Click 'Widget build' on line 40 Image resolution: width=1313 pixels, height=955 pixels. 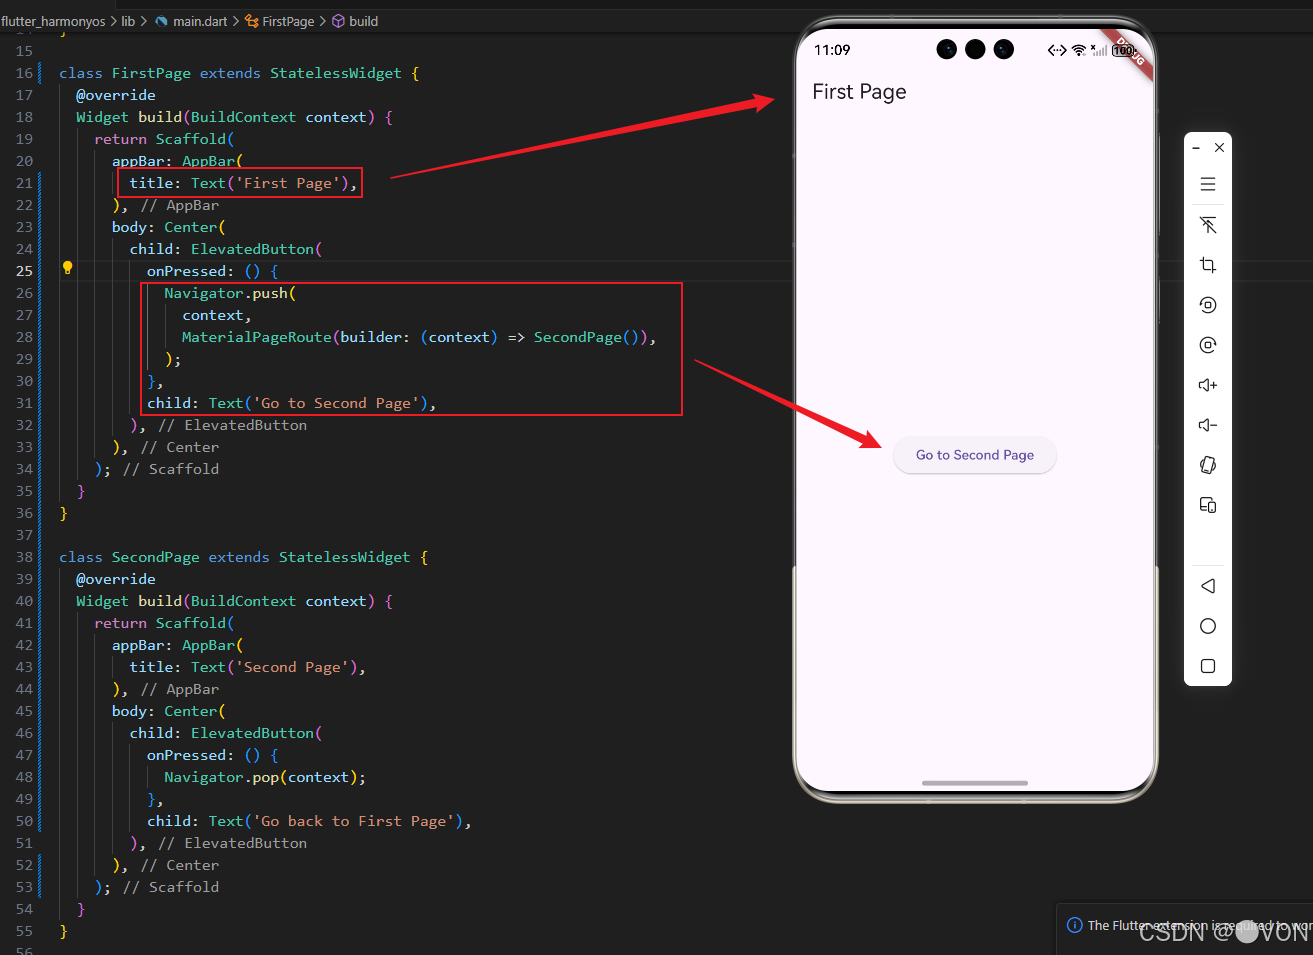point(129,601)
